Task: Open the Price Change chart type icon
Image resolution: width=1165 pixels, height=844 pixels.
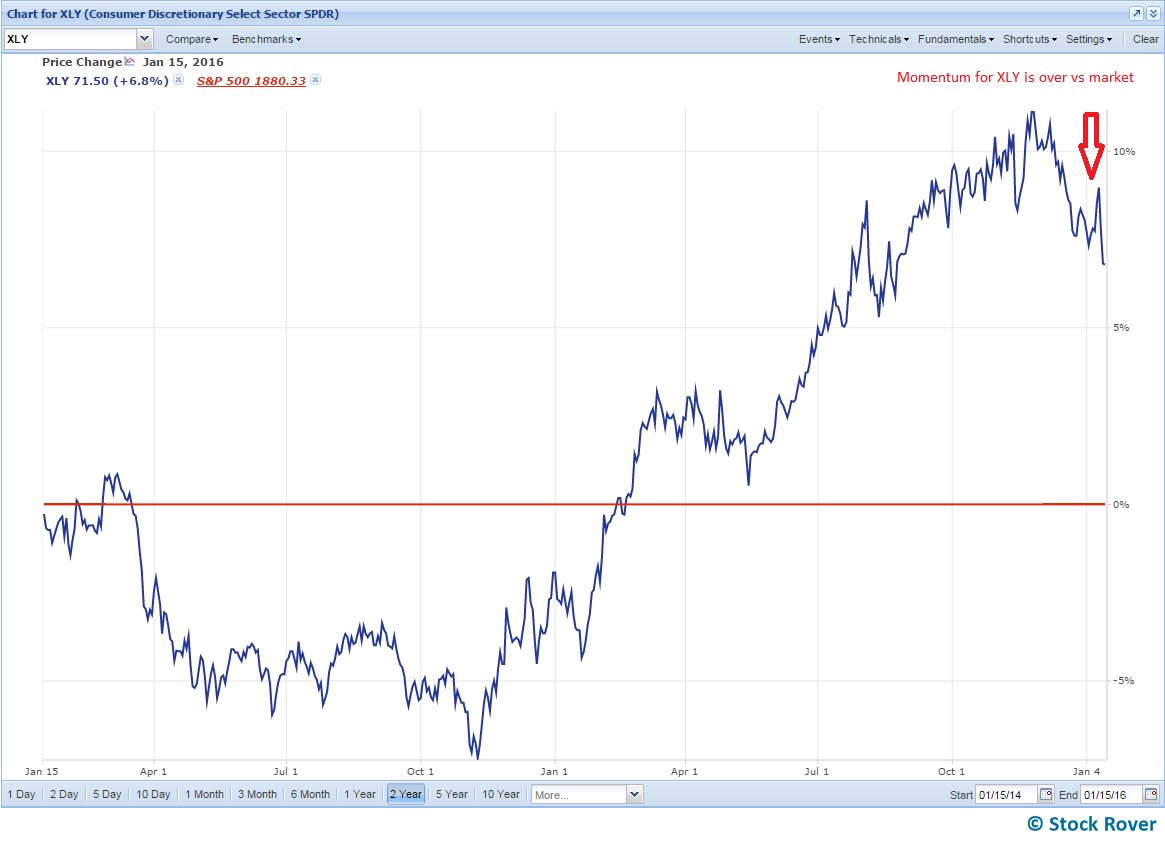Action: pos(130,62)
